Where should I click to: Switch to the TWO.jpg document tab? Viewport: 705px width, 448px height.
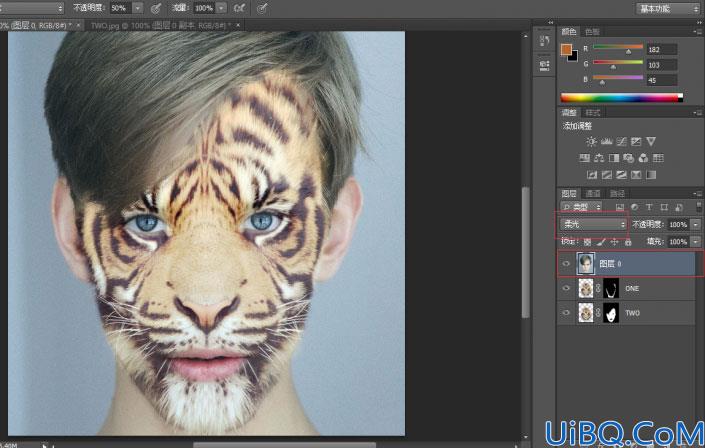[x=161, y=25]
